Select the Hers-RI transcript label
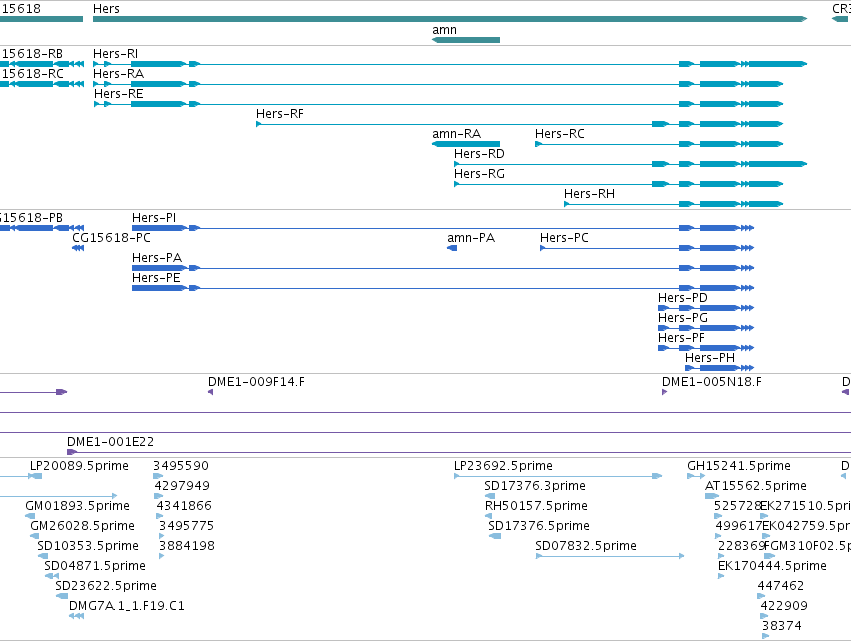This screenshot has height=641, width=851. point(116,54)
